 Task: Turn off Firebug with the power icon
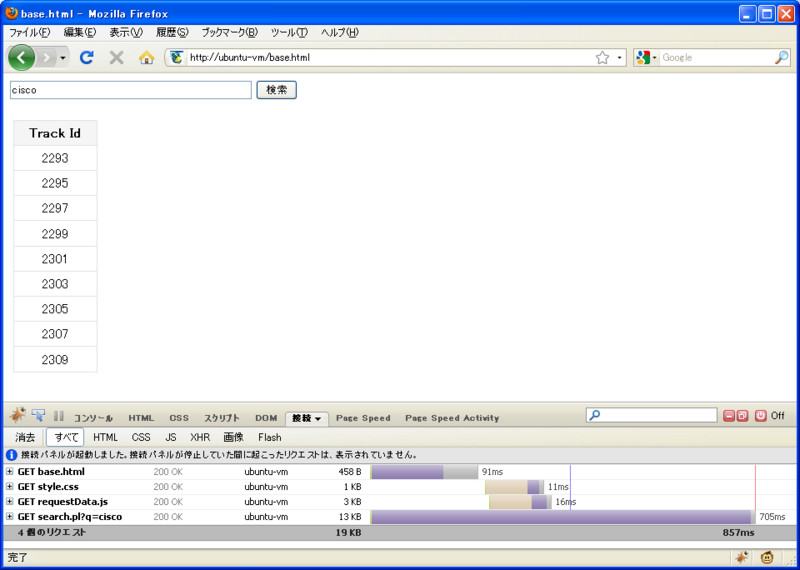tap(761, 416)
